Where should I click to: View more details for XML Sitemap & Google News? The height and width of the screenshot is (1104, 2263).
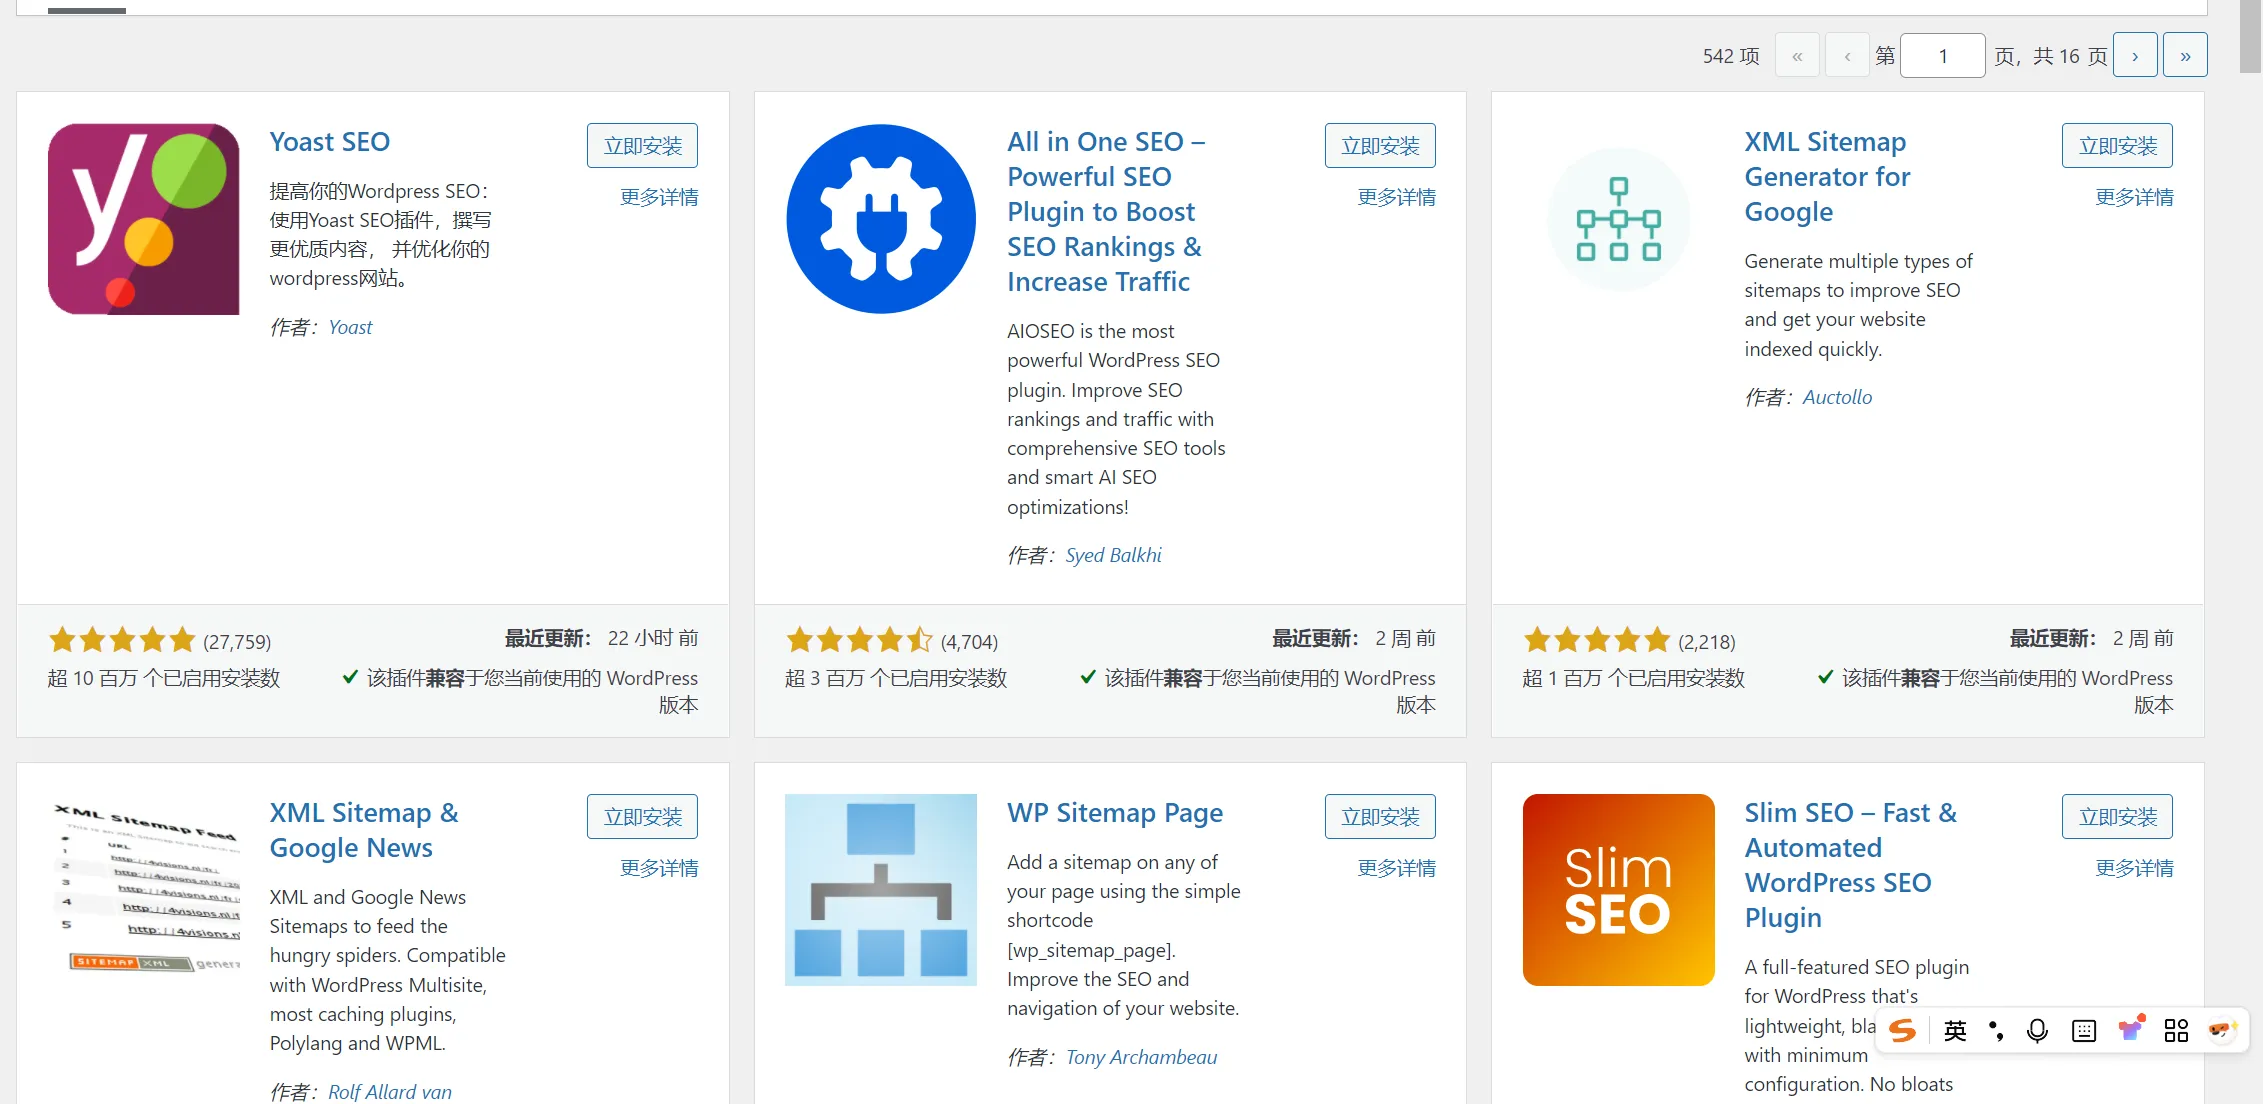tap(659, 868)
